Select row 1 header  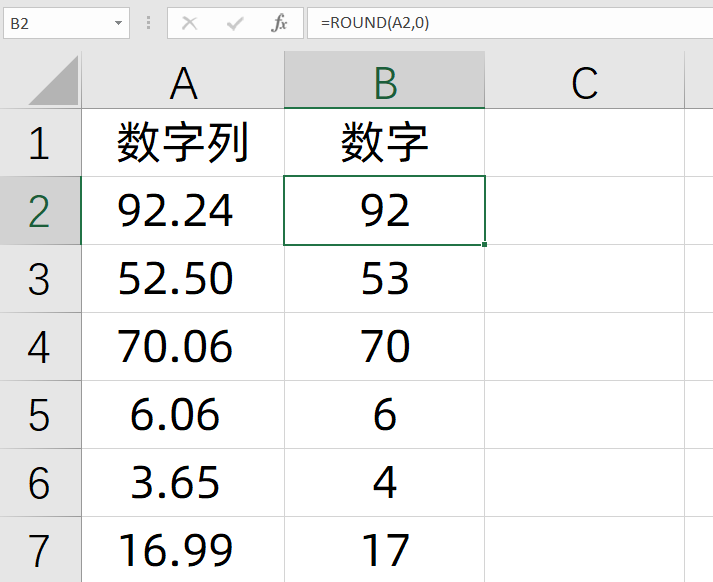40,142
